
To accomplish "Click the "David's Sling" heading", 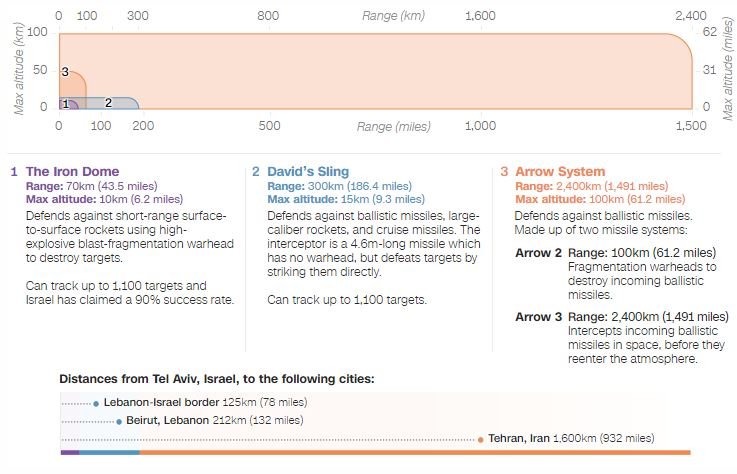I will [x=308, y=171].
